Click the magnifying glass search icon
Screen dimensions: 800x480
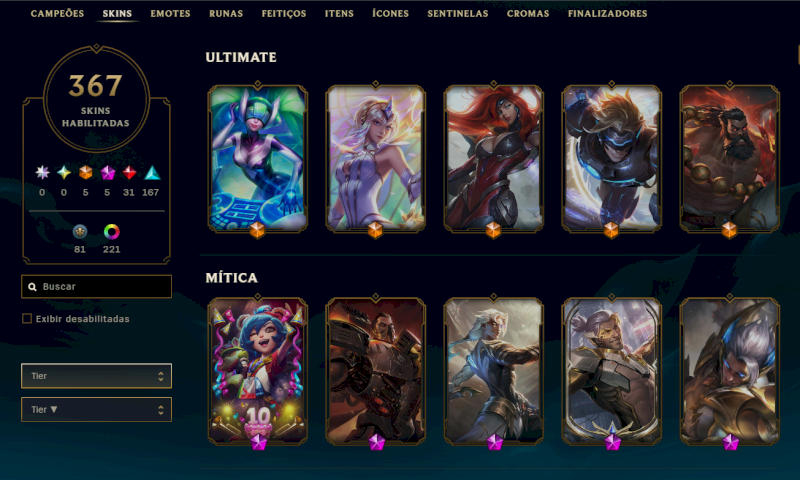pyautogui.click(x=32, y=287)
